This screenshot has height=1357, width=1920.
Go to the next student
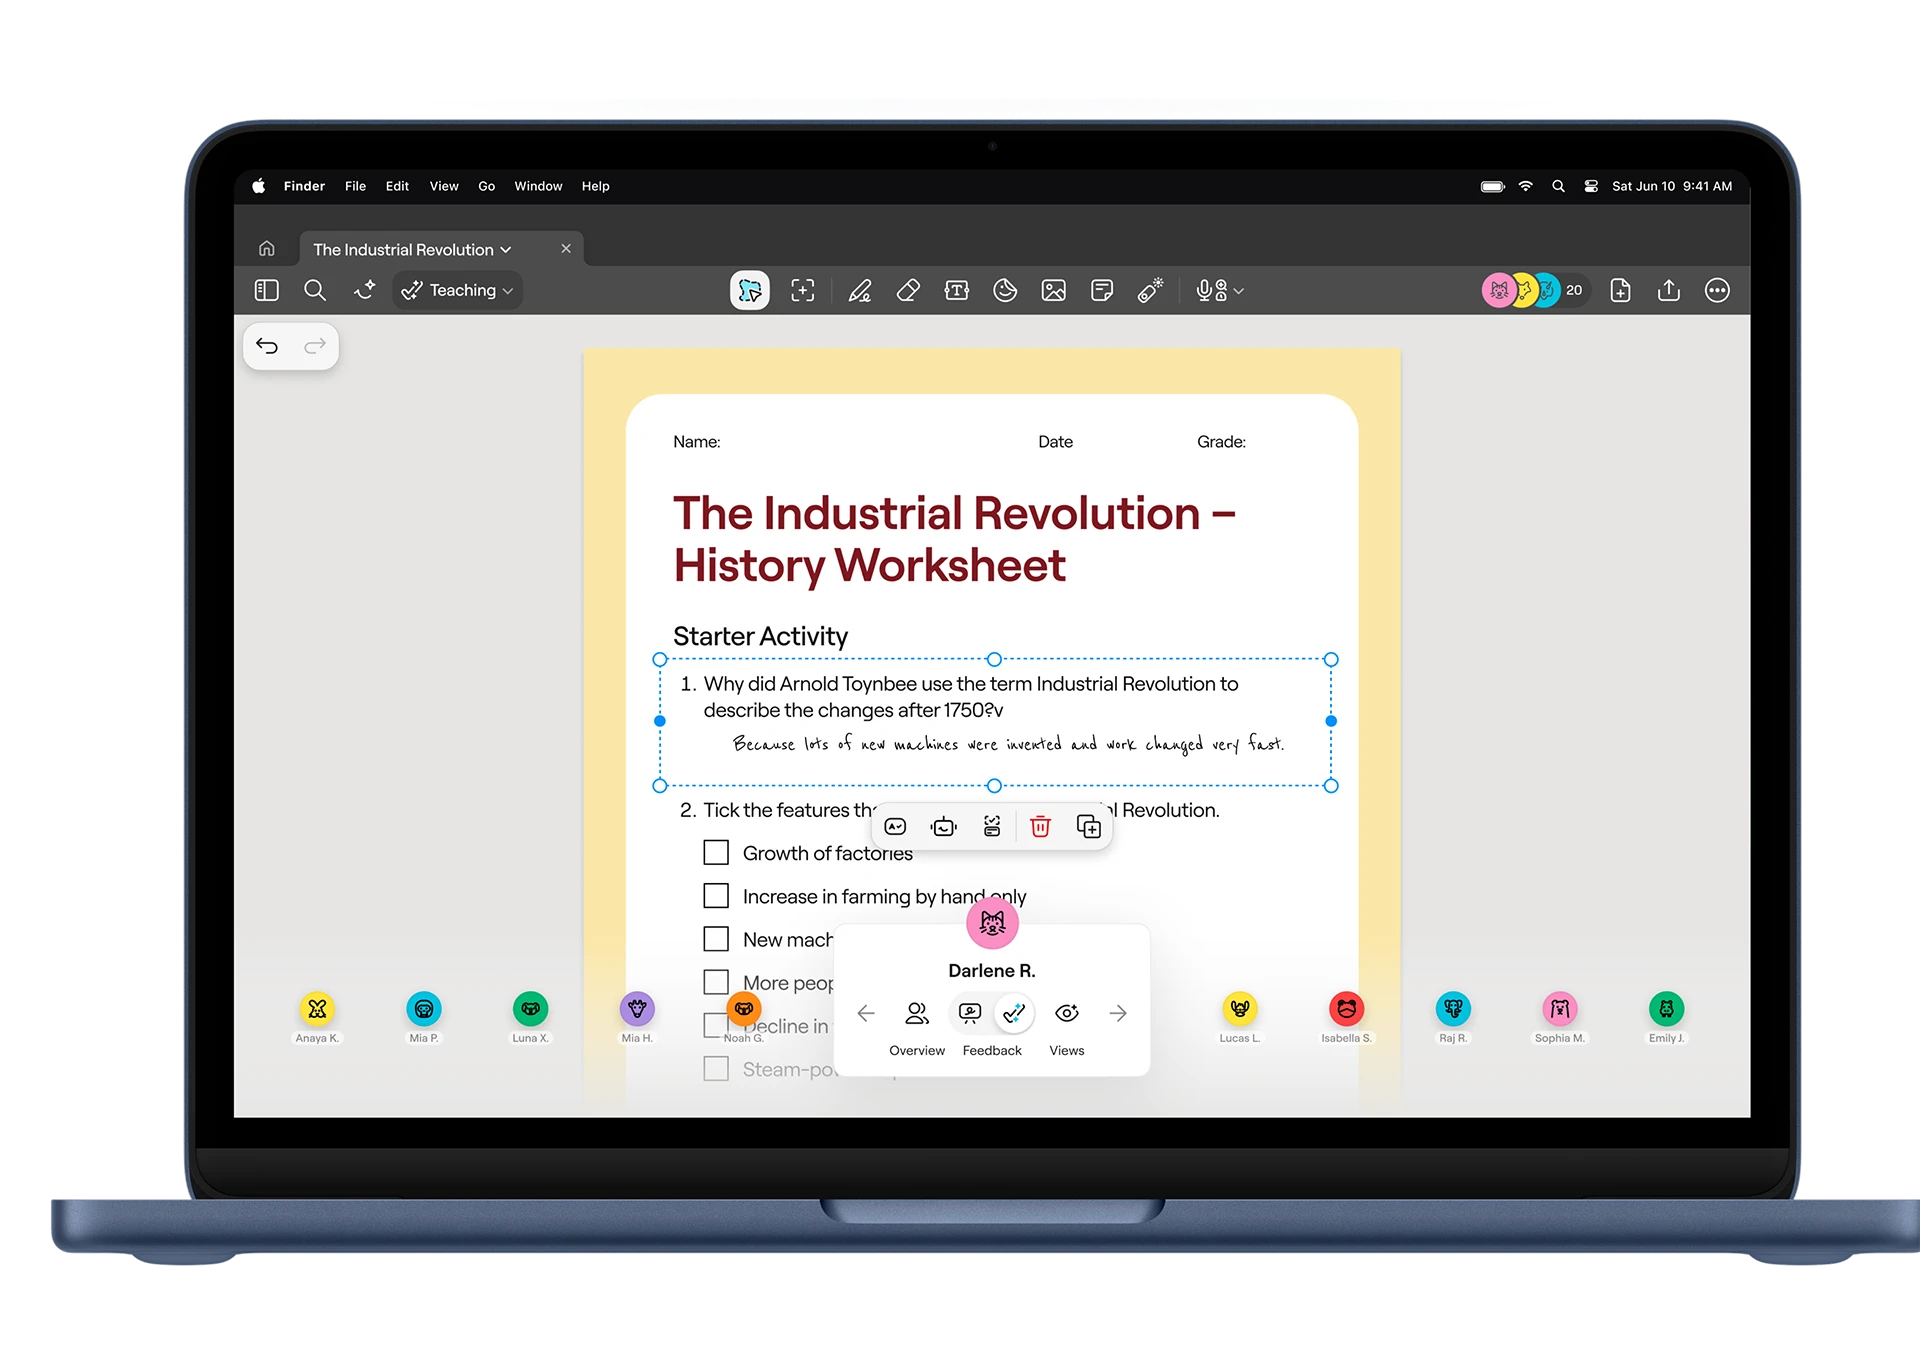point(1118,1013)
